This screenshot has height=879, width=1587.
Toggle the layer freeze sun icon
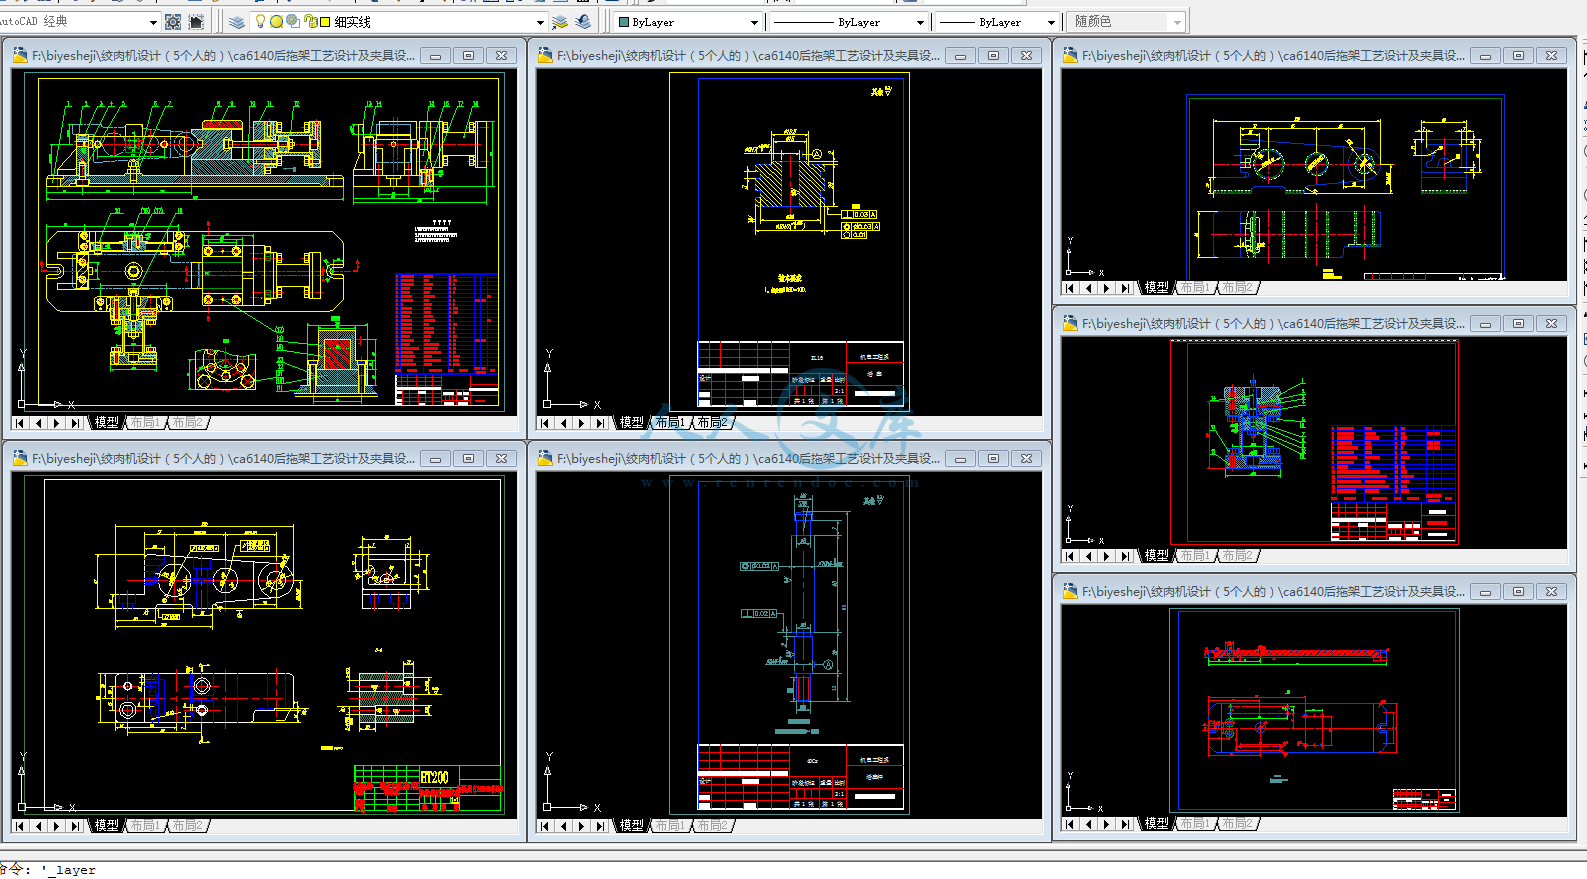point(276,22)
